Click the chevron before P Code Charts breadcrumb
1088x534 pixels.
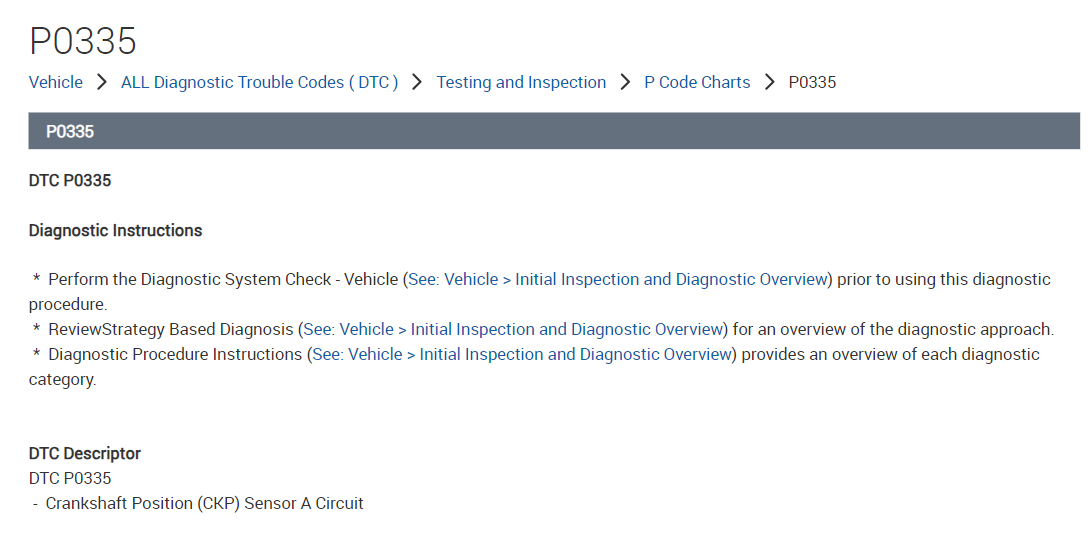coord(625,82)
